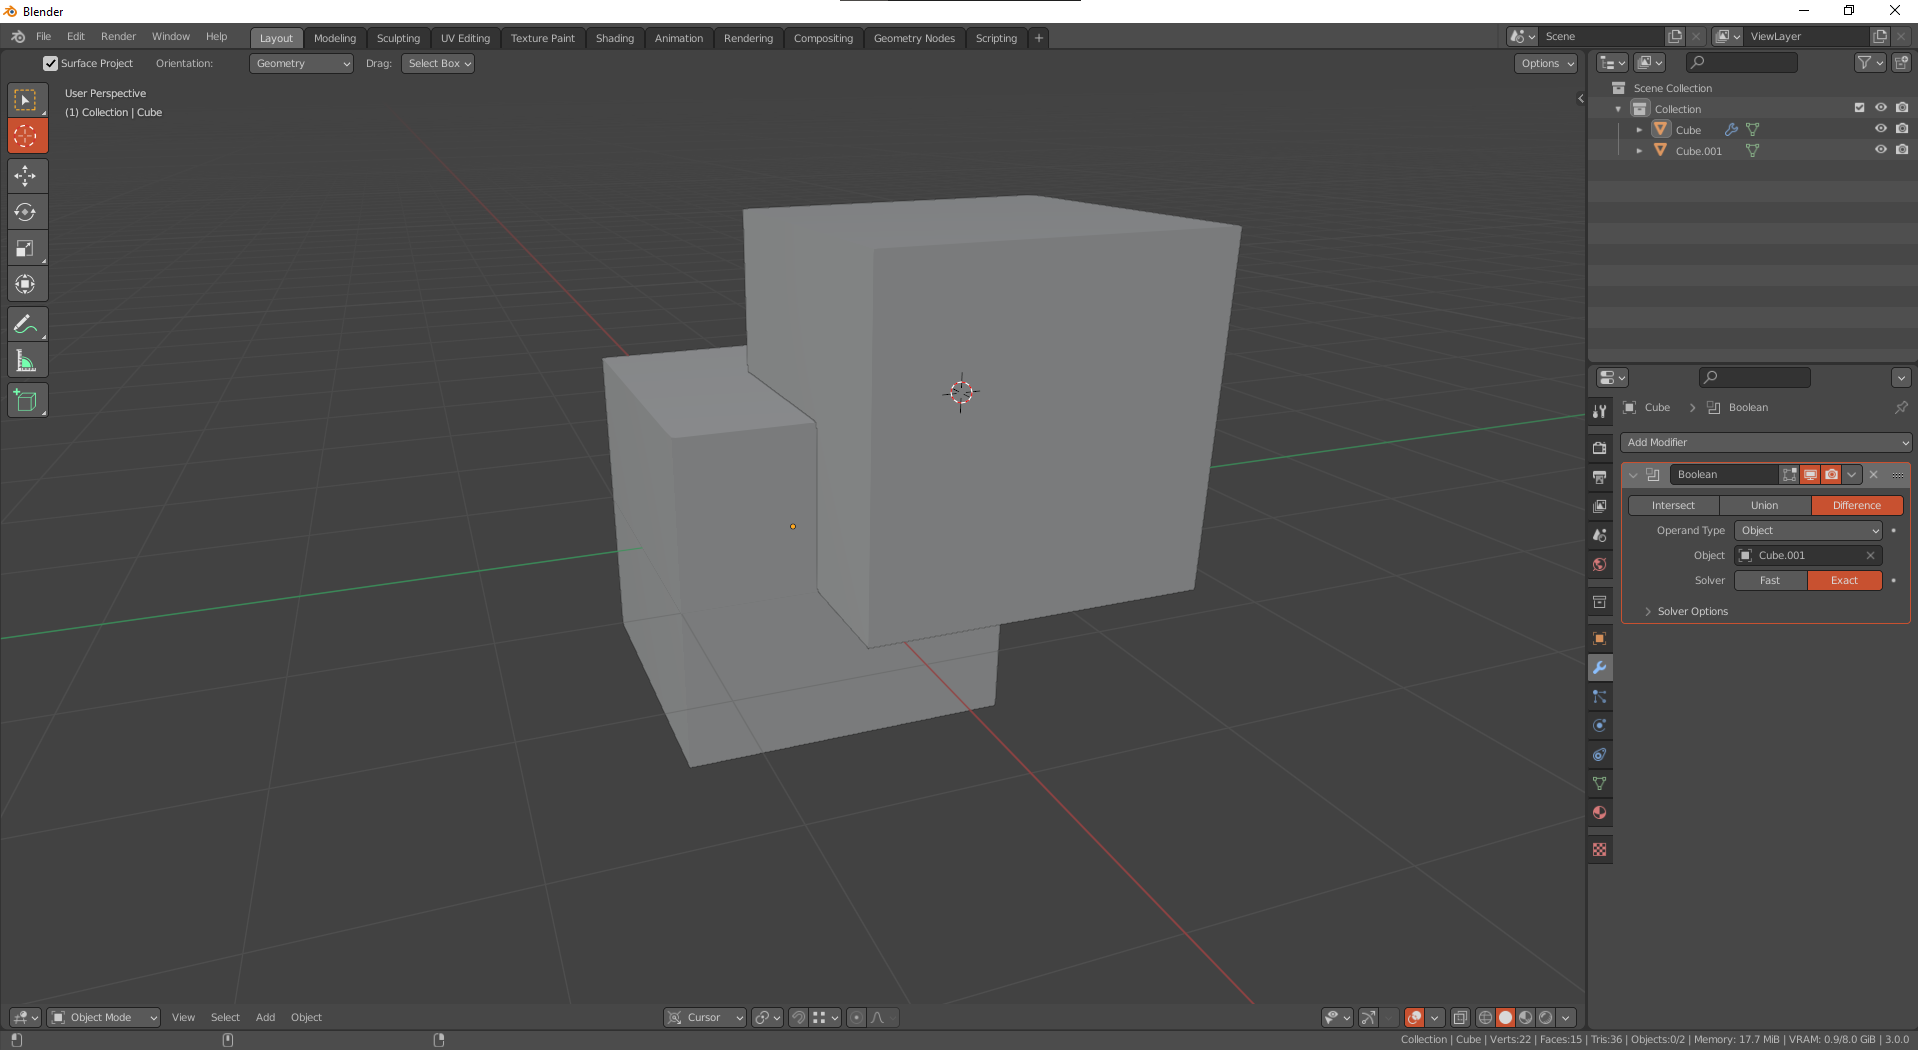
Task: Open the Render properties tab
Action: click(x=1600, y=448)
